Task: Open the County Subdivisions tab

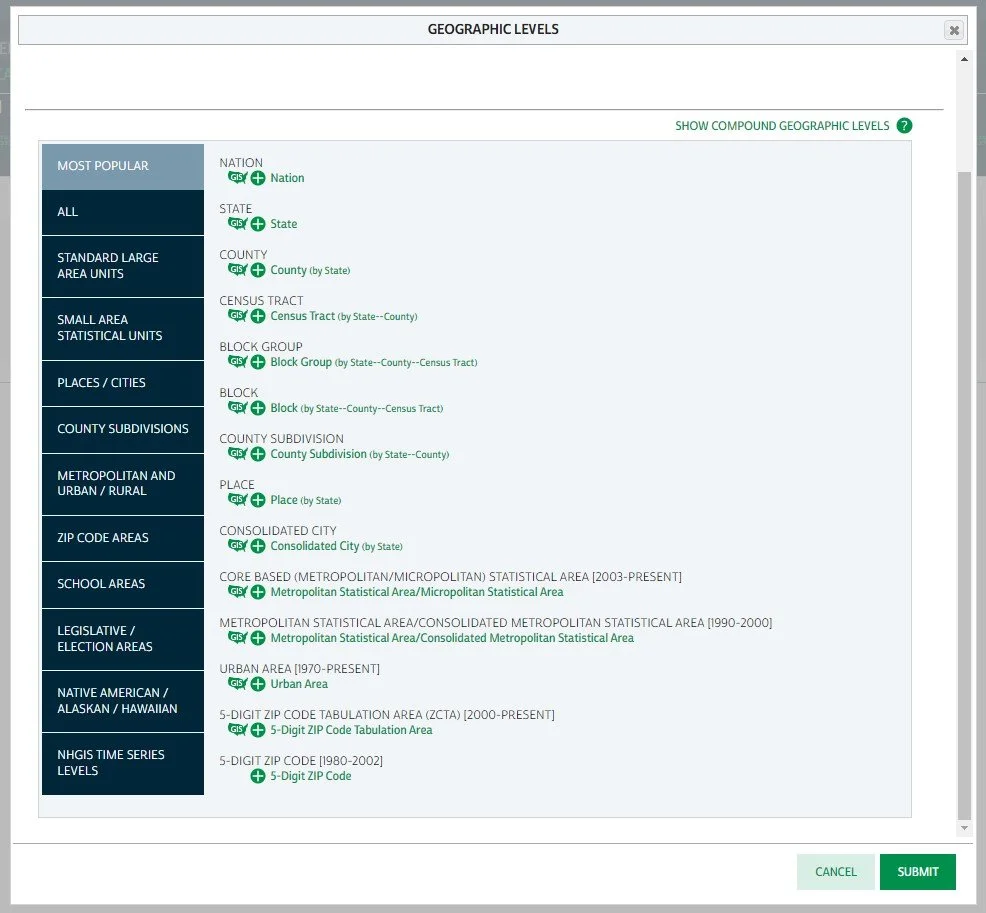Action: [x=123, y=429]
